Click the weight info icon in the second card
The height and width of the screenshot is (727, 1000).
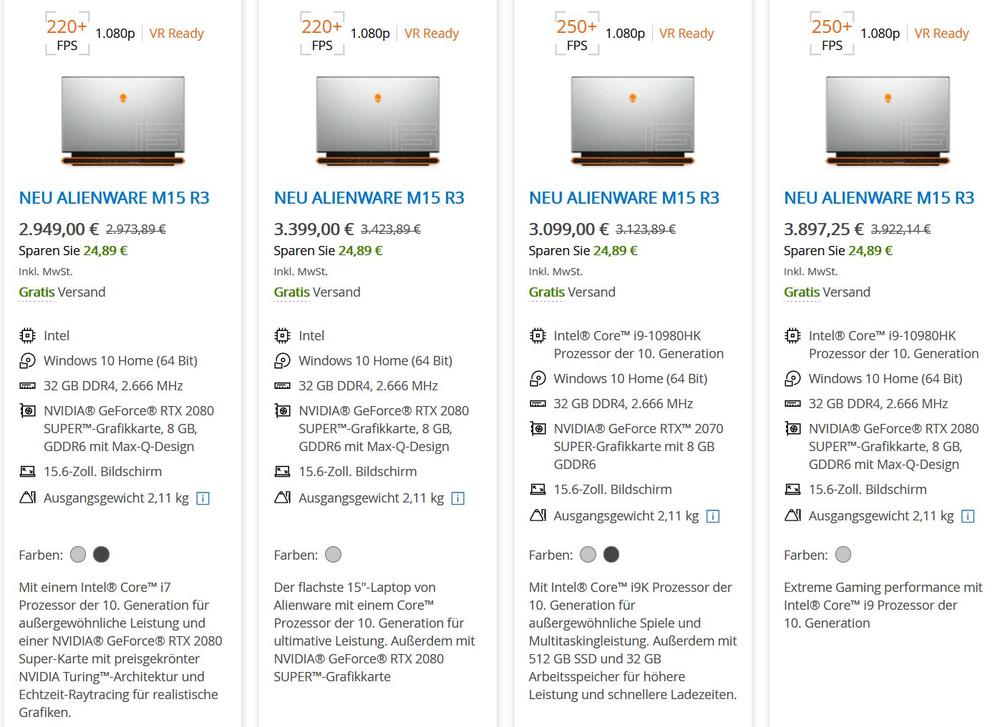tap(458, 498)
